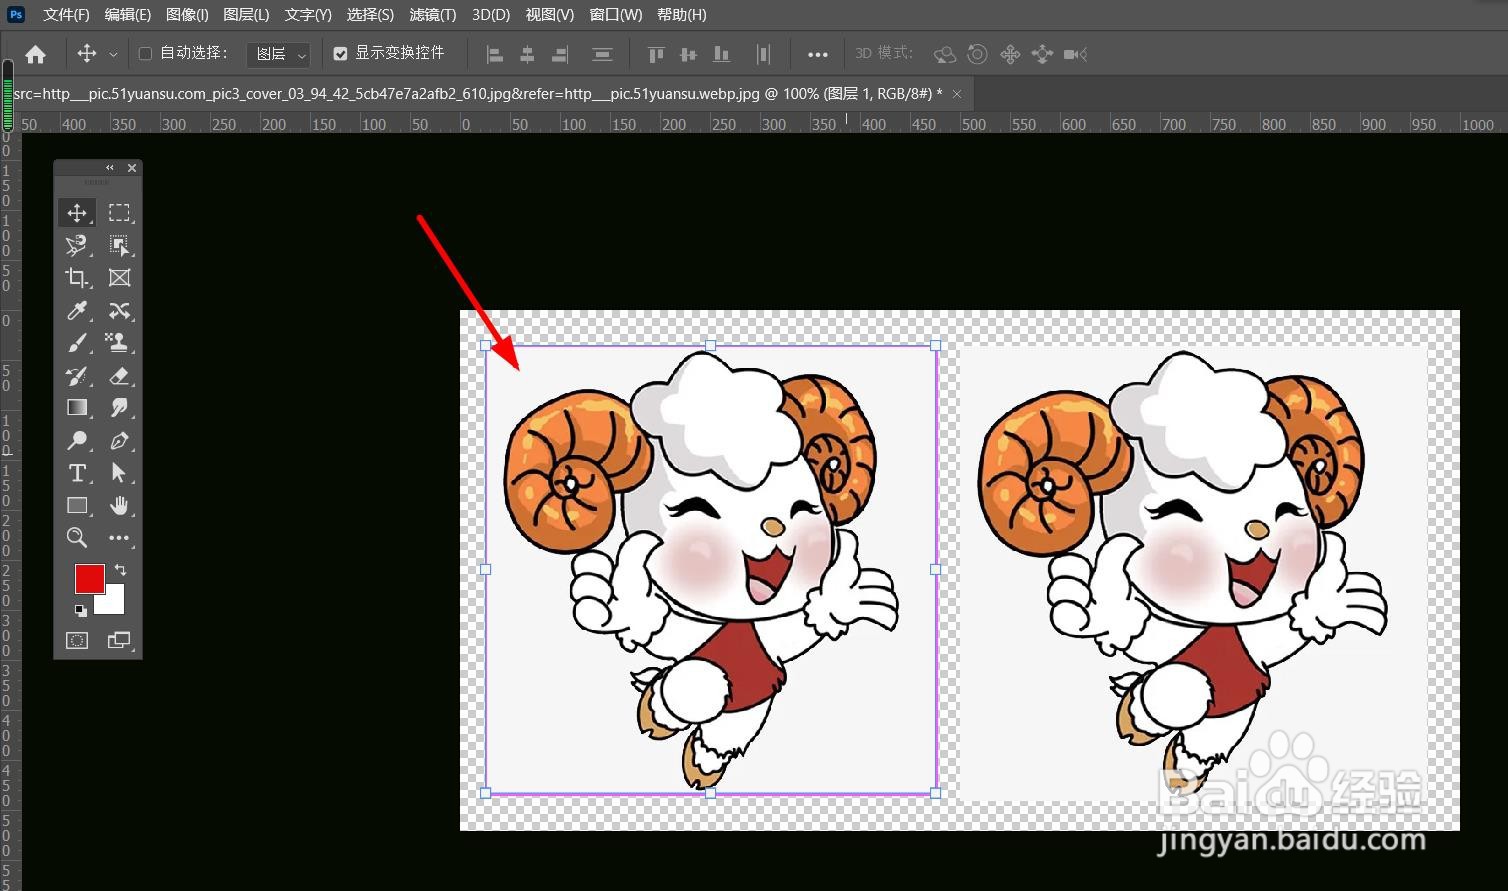This screenshot has height=891, width=1508.
Task: Toggle Quick Mask mode
Action: point(77,640)
